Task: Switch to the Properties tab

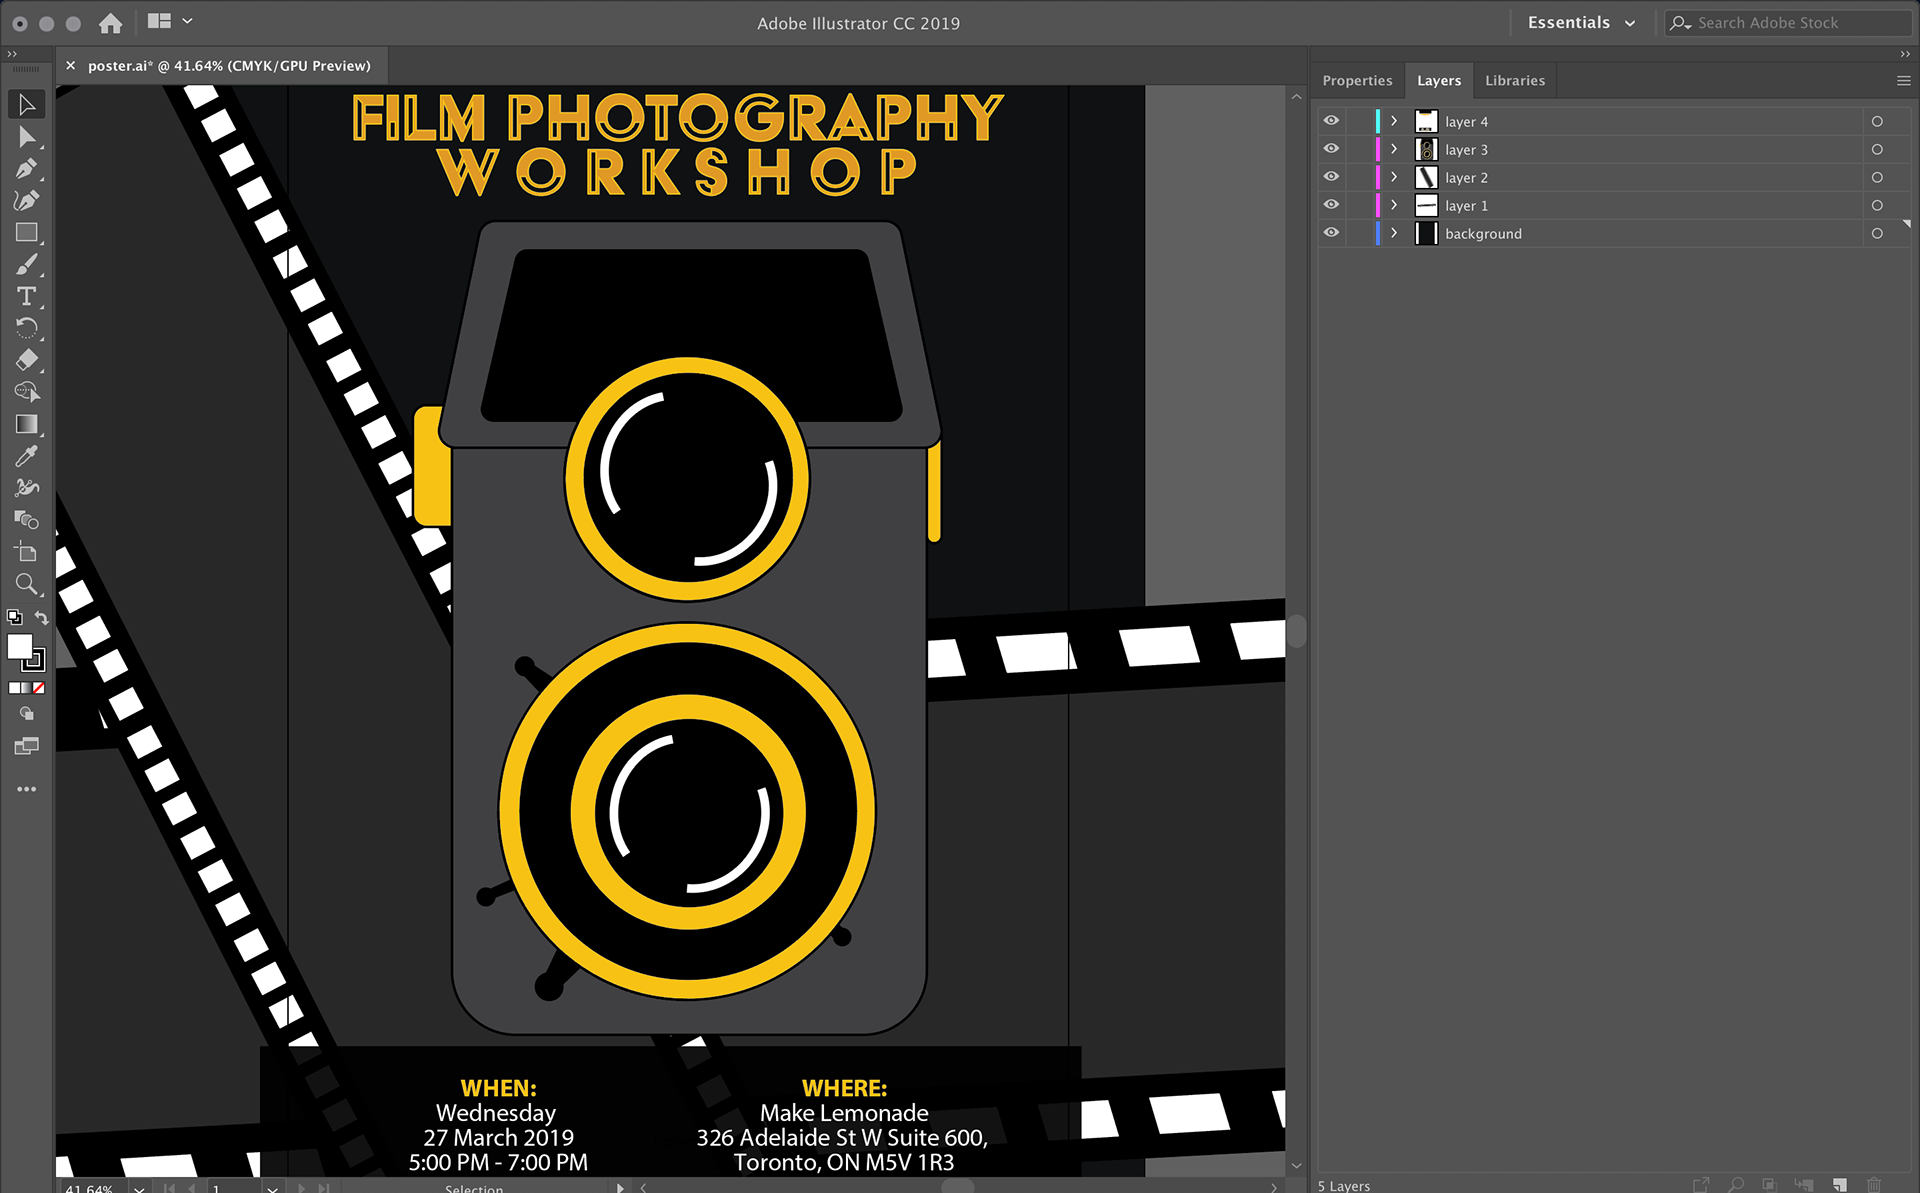Action: (x=1357, y=81)
